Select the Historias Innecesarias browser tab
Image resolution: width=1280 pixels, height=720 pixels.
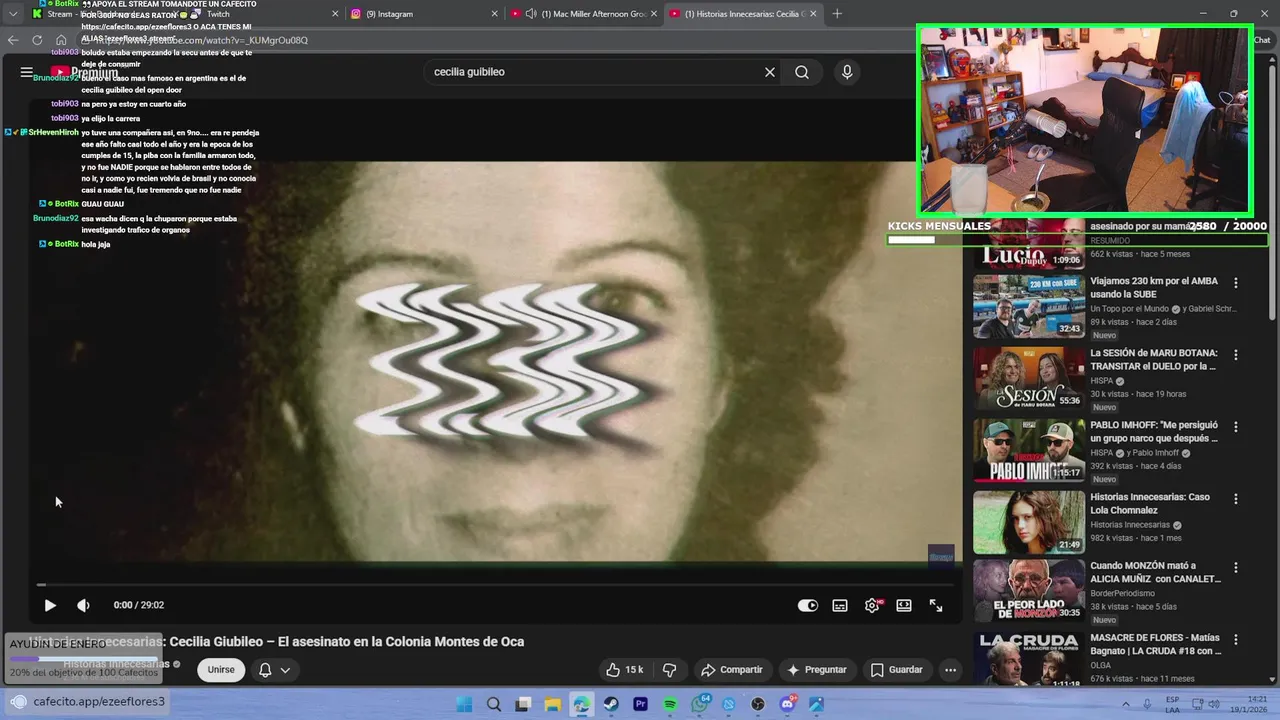[x=742, y=14]
